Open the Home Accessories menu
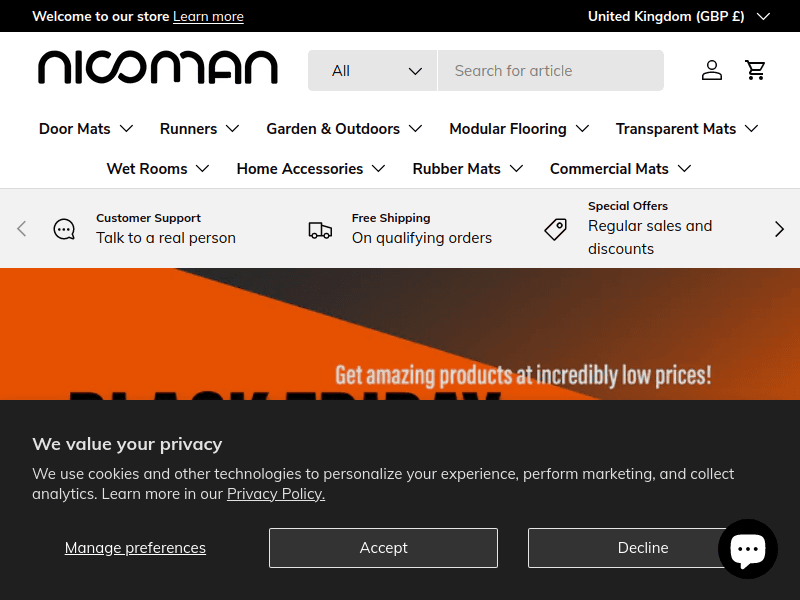Image resolution: width=800 pixels, height=600 pixels. [x=311, y=168]
